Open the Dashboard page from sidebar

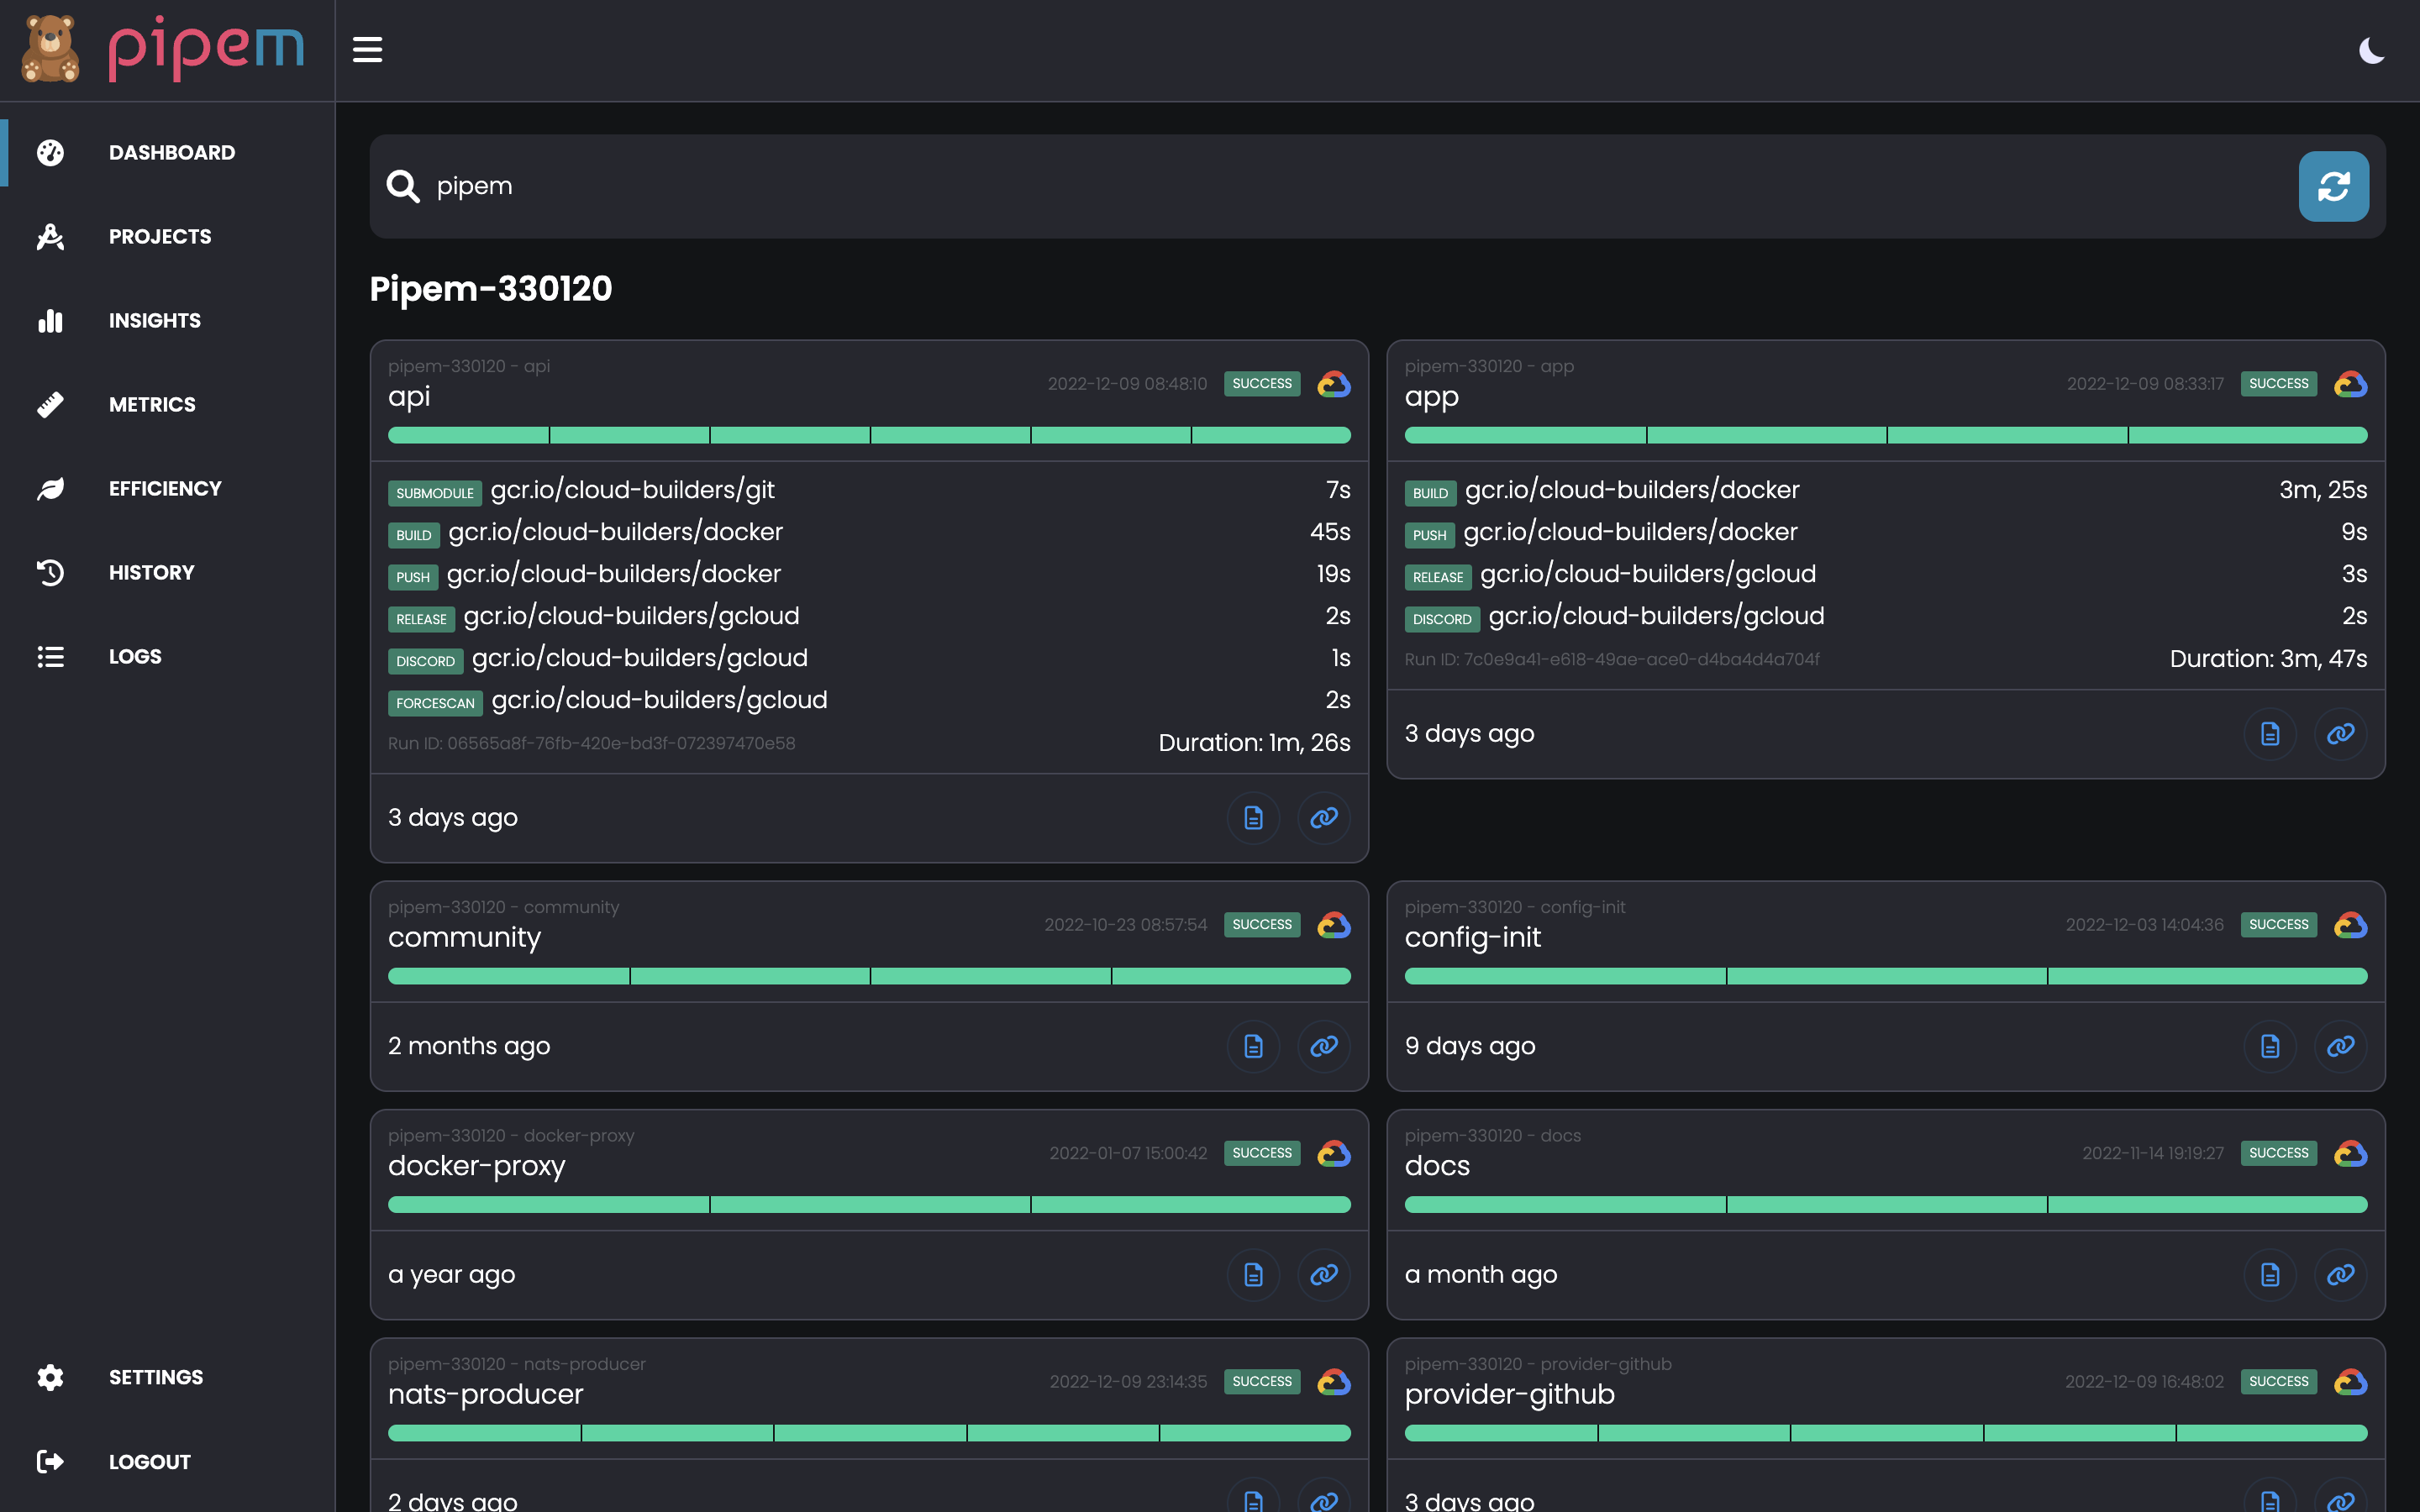click(x=170, y=152)
